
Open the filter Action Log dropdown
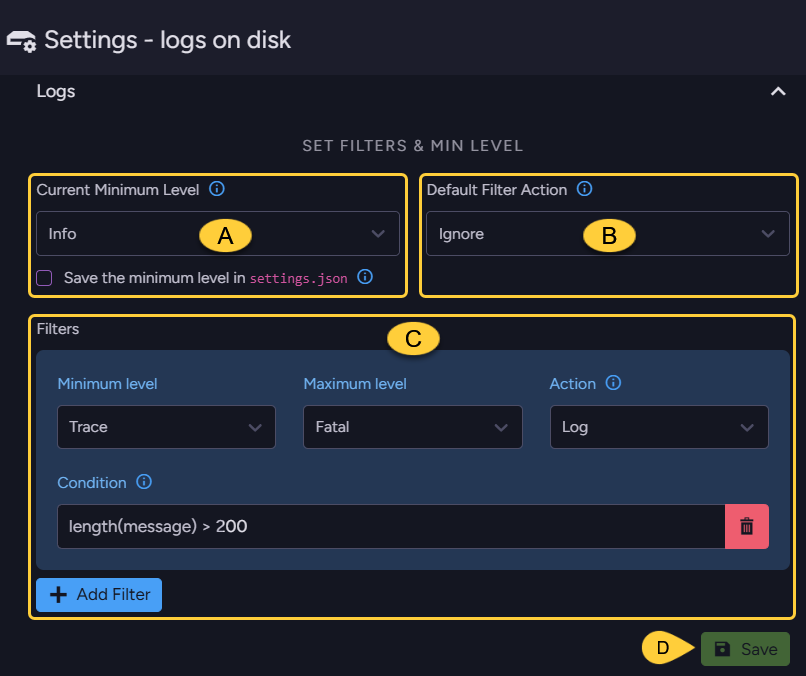tap(659, 427)
